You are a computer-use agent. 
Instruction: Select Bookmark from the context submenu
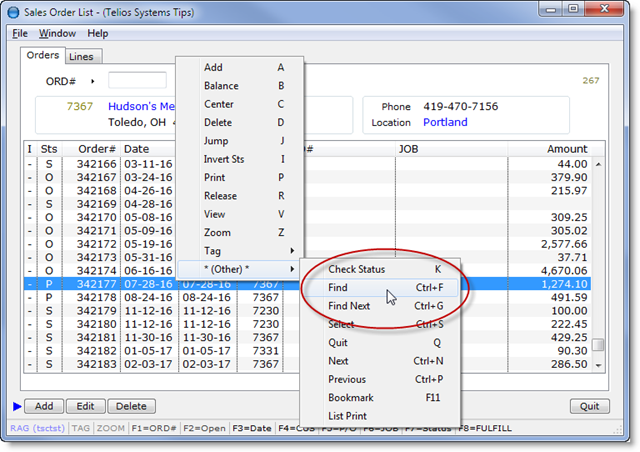pos(352,398)
